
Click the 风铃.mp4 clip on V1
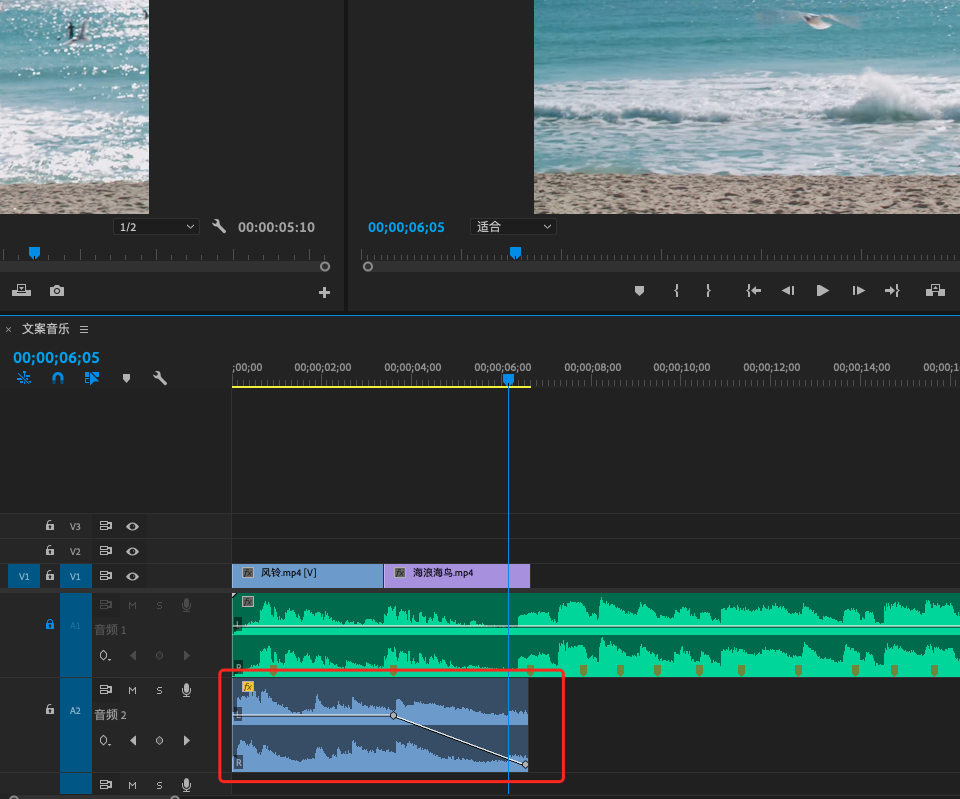coord(307,575)
